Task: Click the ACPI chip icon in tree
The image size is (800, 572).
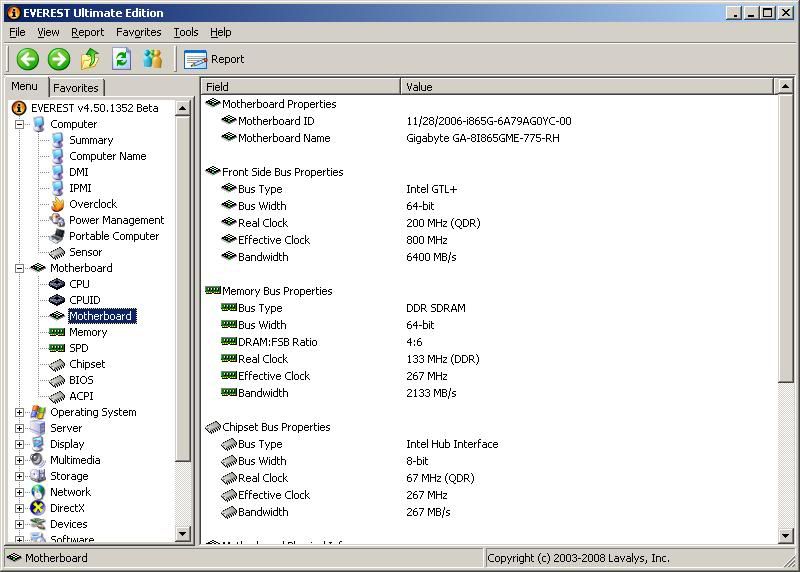Action: pyautogui.click(x=57, y=396)
